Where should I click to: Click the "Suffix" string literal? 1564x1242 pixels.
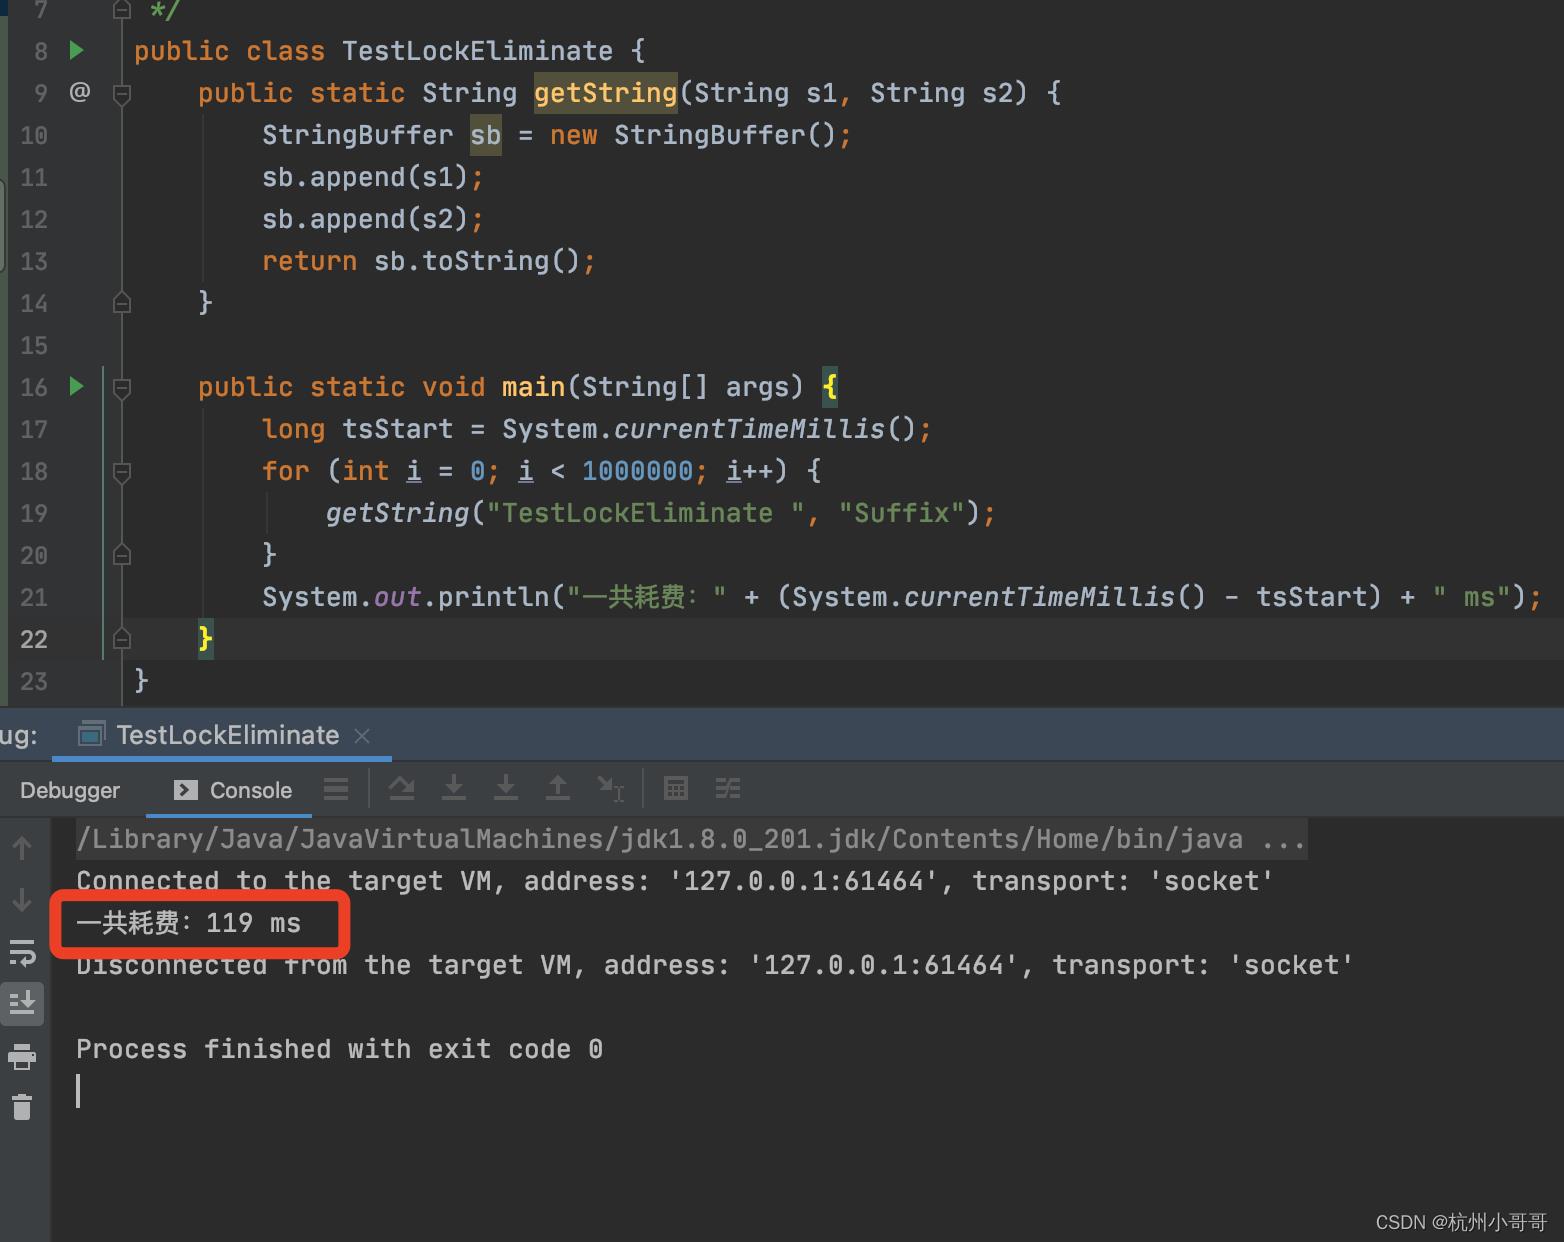pos(901,513)
